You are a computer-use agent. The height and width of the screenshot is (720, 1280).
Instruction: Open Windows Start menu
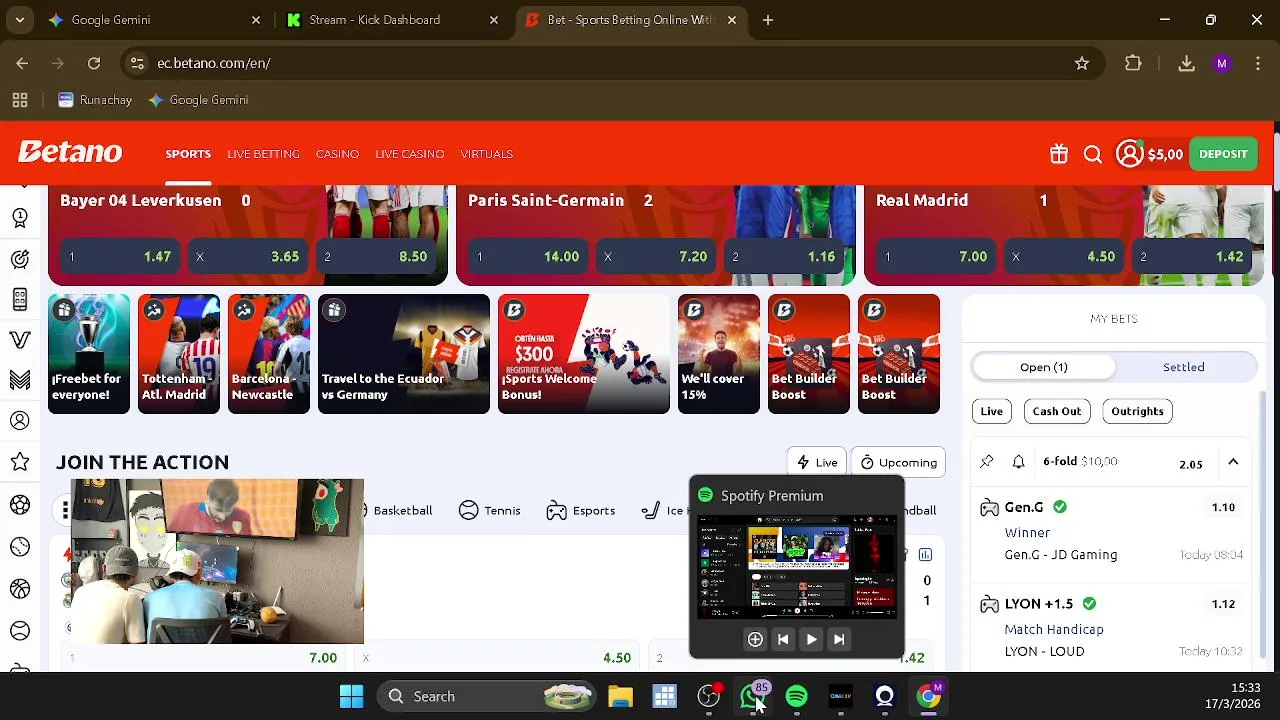[x=351, y=696]
